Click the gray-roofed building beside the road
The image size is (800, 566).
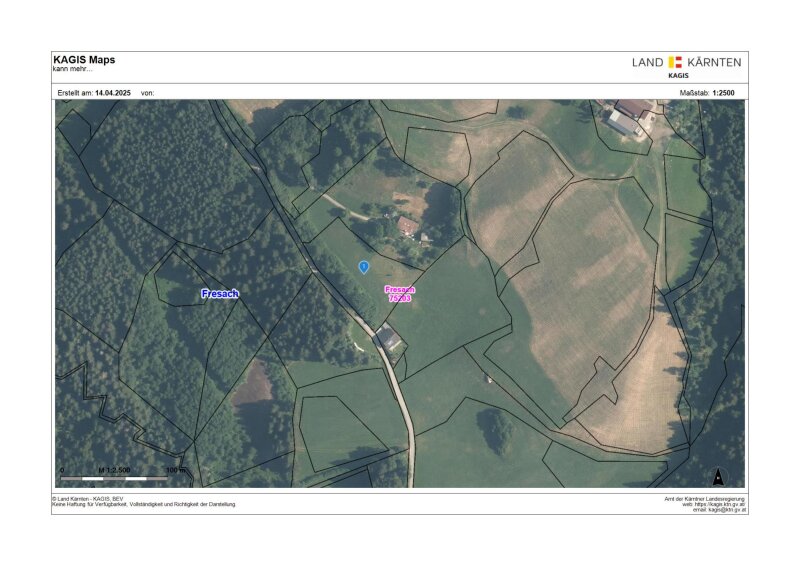coord(390,340)
